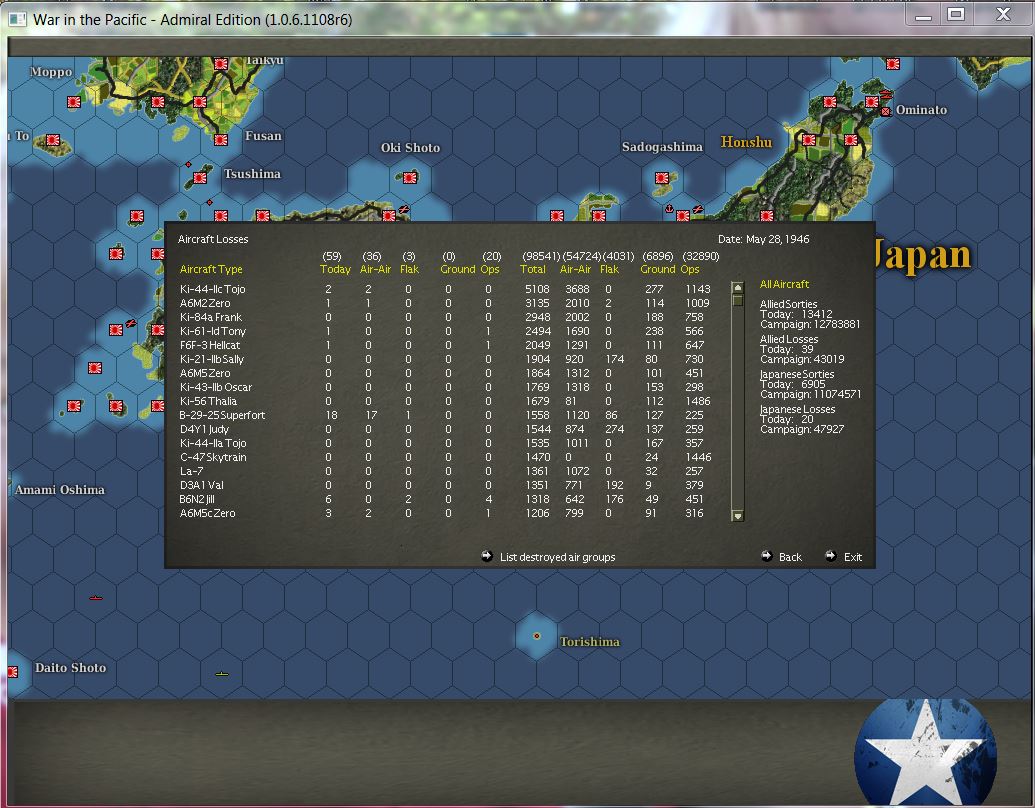
Task: Click the white star Allied emblem
Action: (925, 752)
